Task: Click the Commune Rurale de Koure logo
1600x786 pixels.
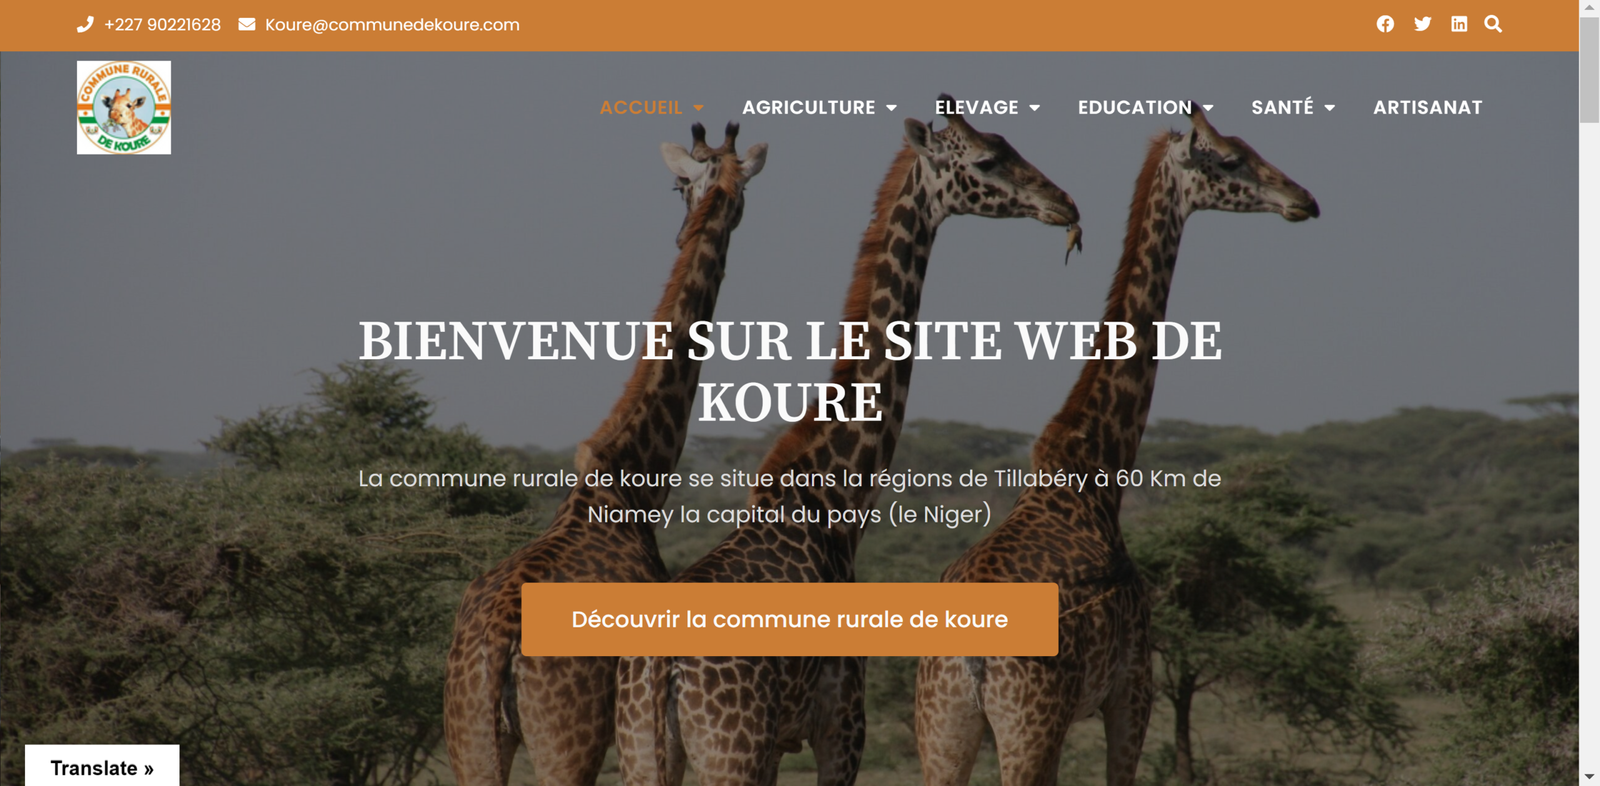Action: tap(124, 107)
